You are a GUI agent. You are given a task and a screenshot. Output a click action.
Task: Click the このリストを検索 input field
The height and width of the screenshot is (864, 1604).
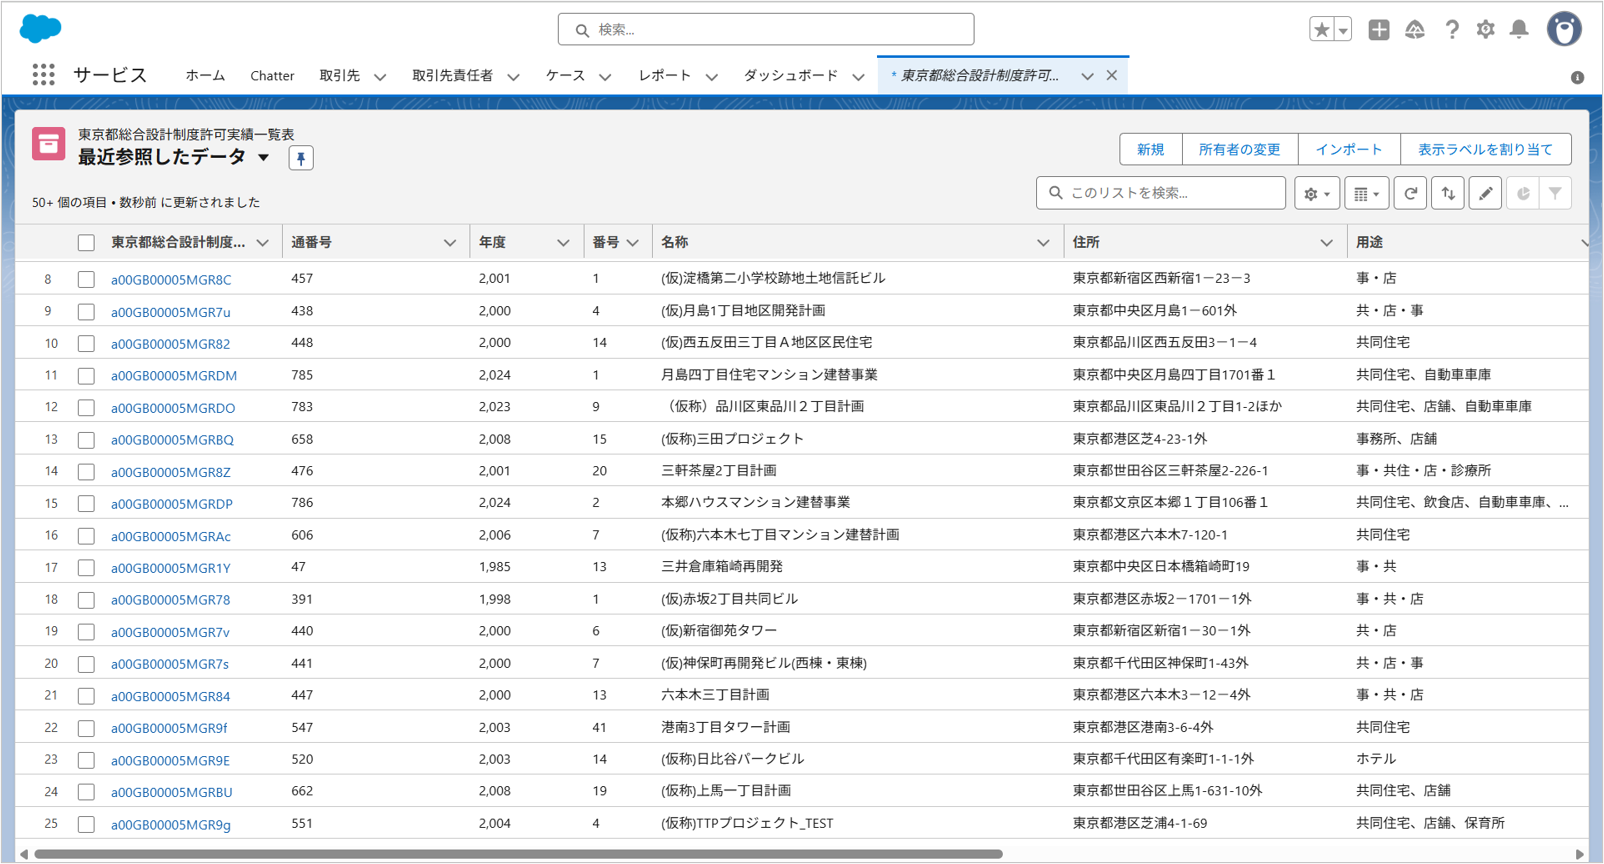click(x=1161, y=193)
